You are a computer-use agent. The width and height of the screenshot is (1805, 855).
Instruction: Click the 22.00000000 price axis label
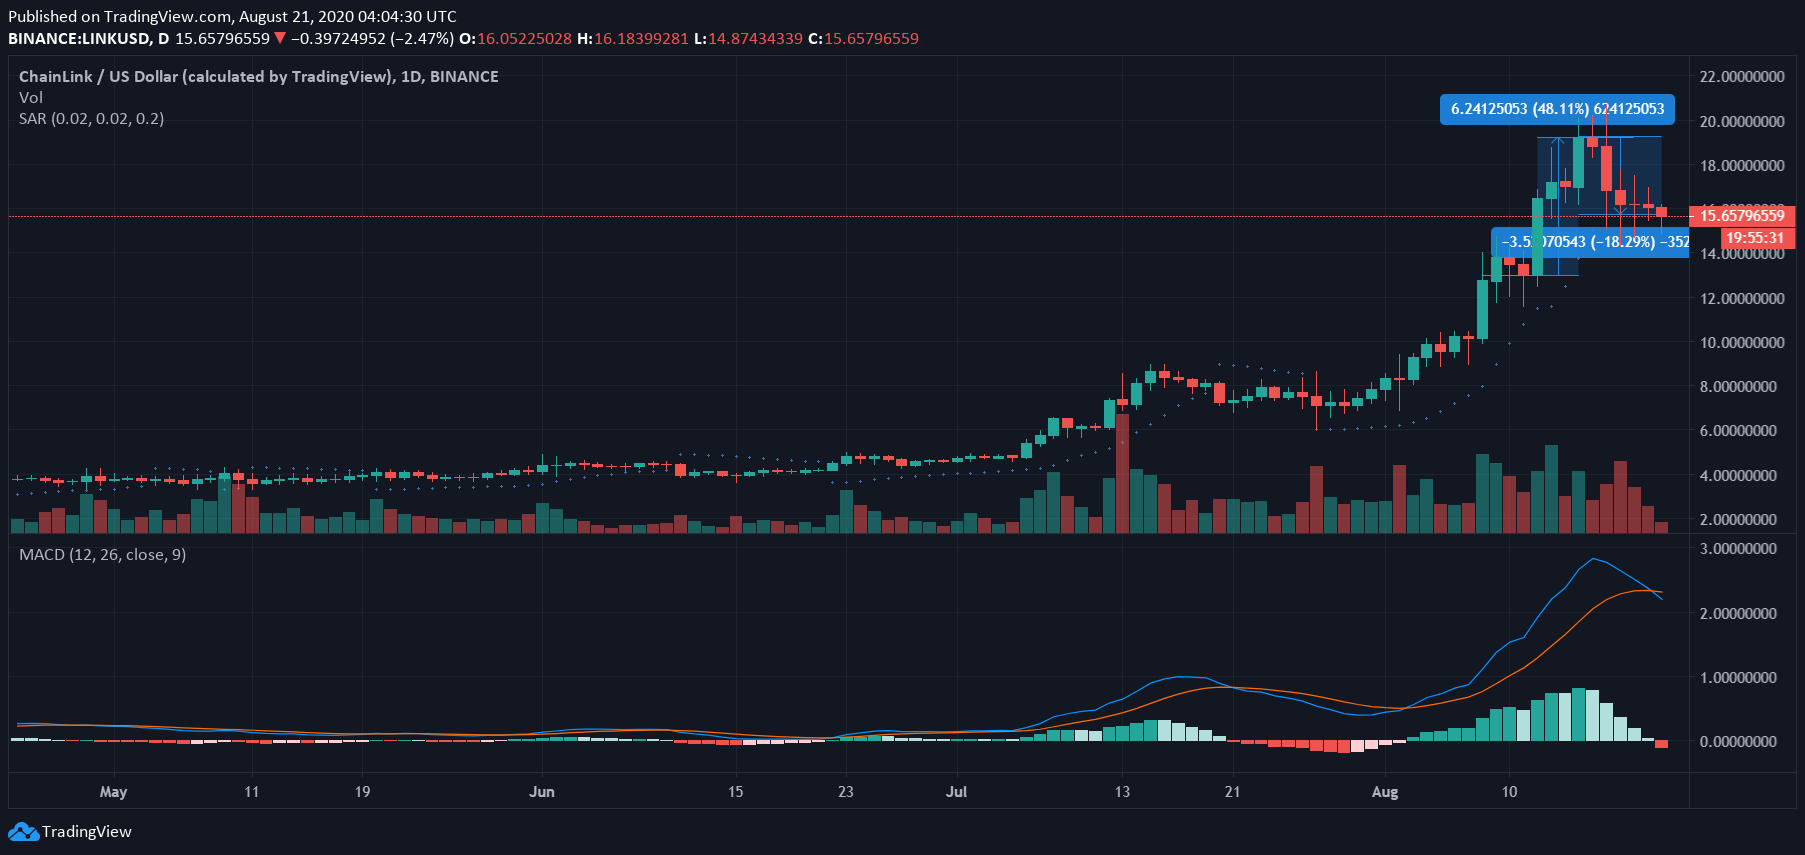[x=1742, y=77]
